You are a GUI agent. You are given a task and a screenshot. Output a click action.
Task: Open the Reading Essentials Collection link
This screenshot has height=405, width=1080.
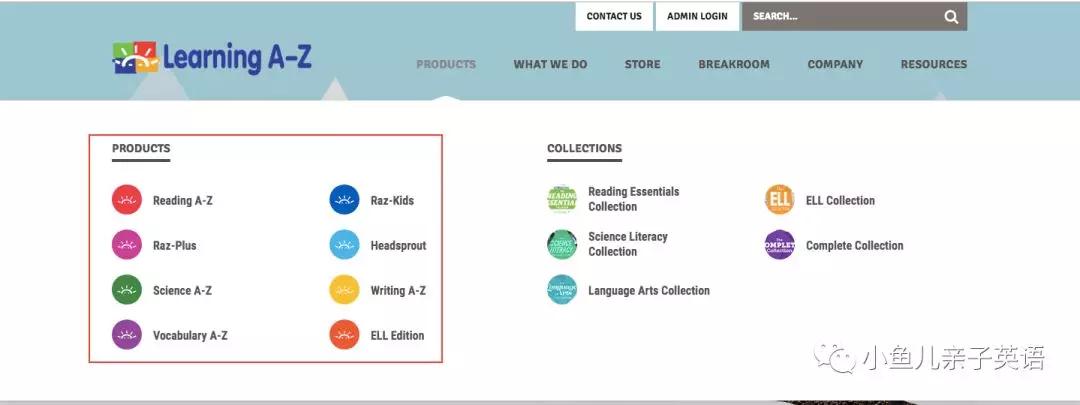634,199
